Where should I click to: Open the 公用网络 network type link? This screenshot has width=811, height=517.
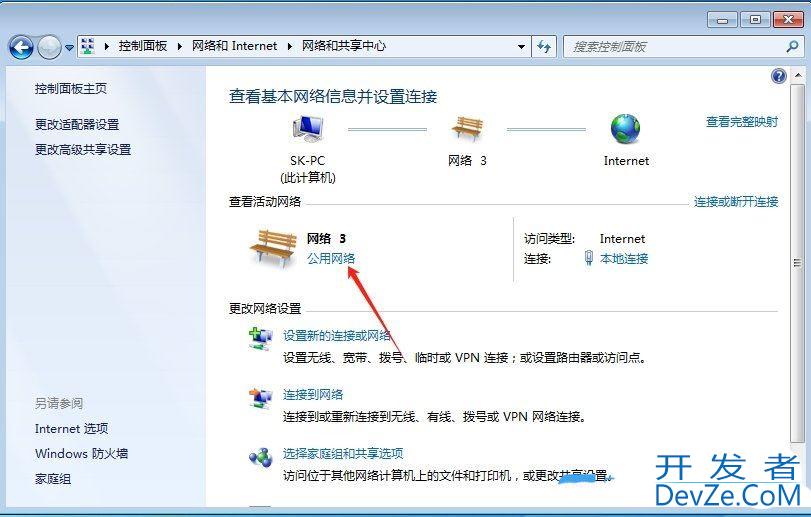[331, 258]
